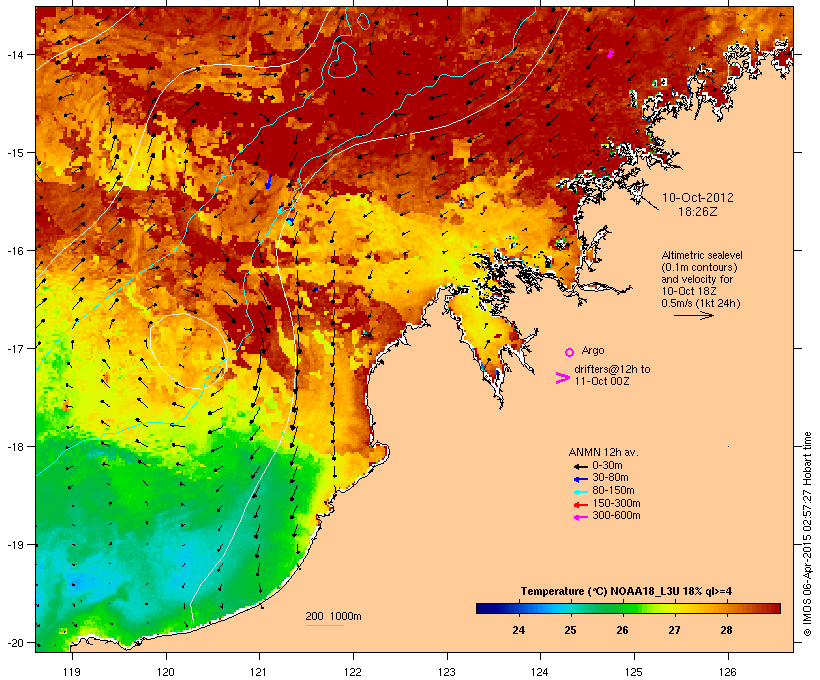Click the 18:26Z time label
This screenshot has width=820, height=680.
(698, 212)
